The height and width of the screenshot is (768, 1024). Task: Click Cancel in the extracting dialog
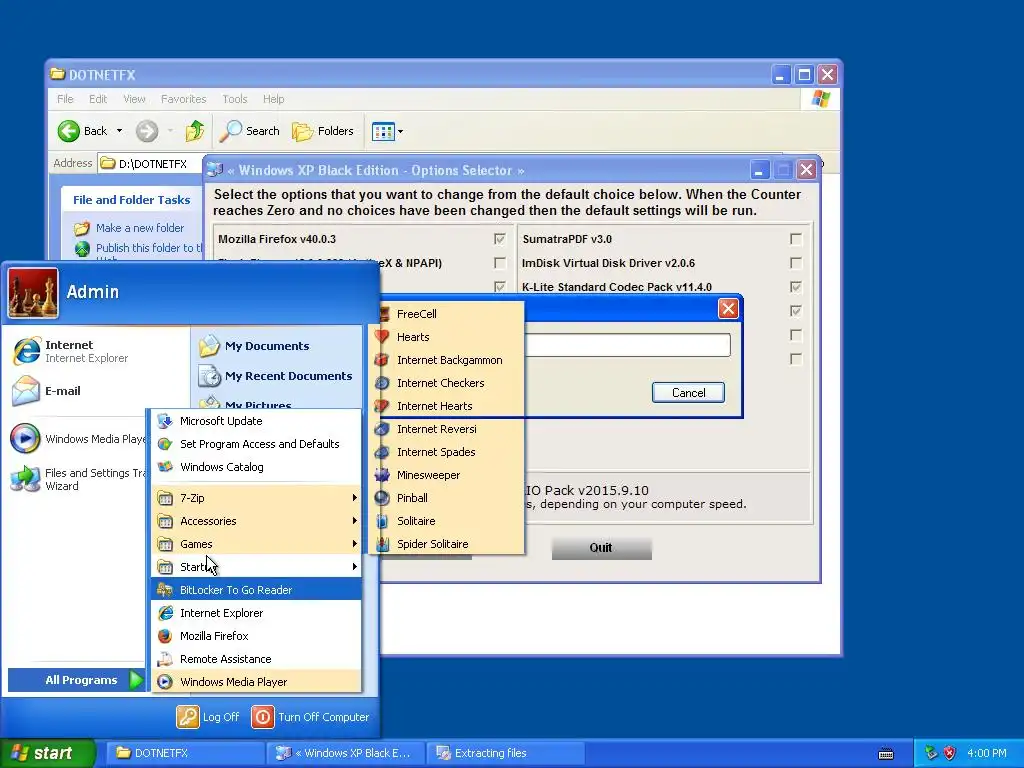pos(688,392)
